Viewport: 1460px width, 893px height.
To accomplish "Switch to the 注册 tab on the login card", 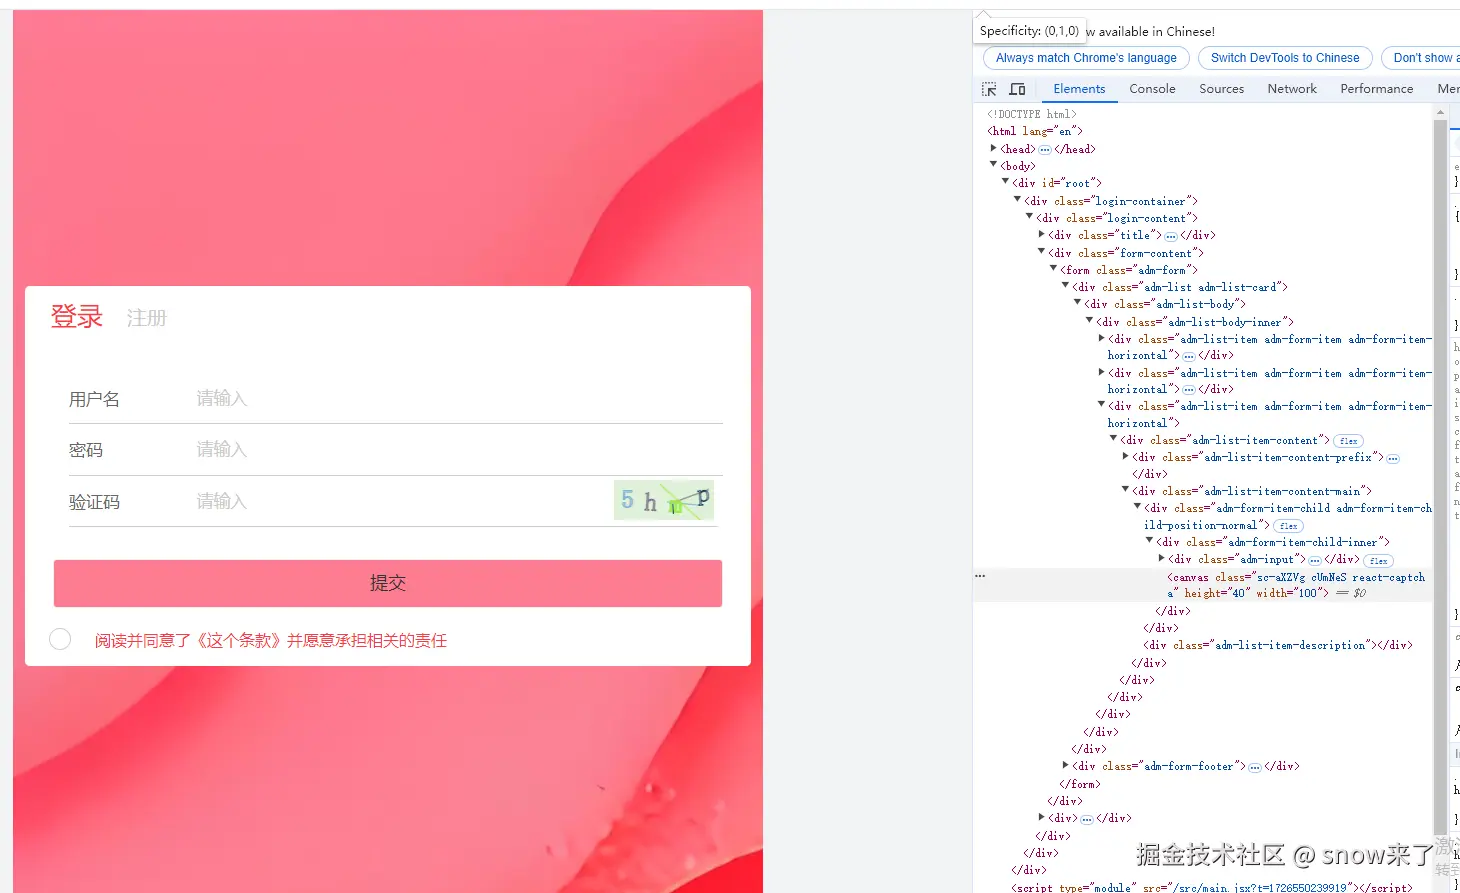I will pyautogui.click(x=147, y=318).
